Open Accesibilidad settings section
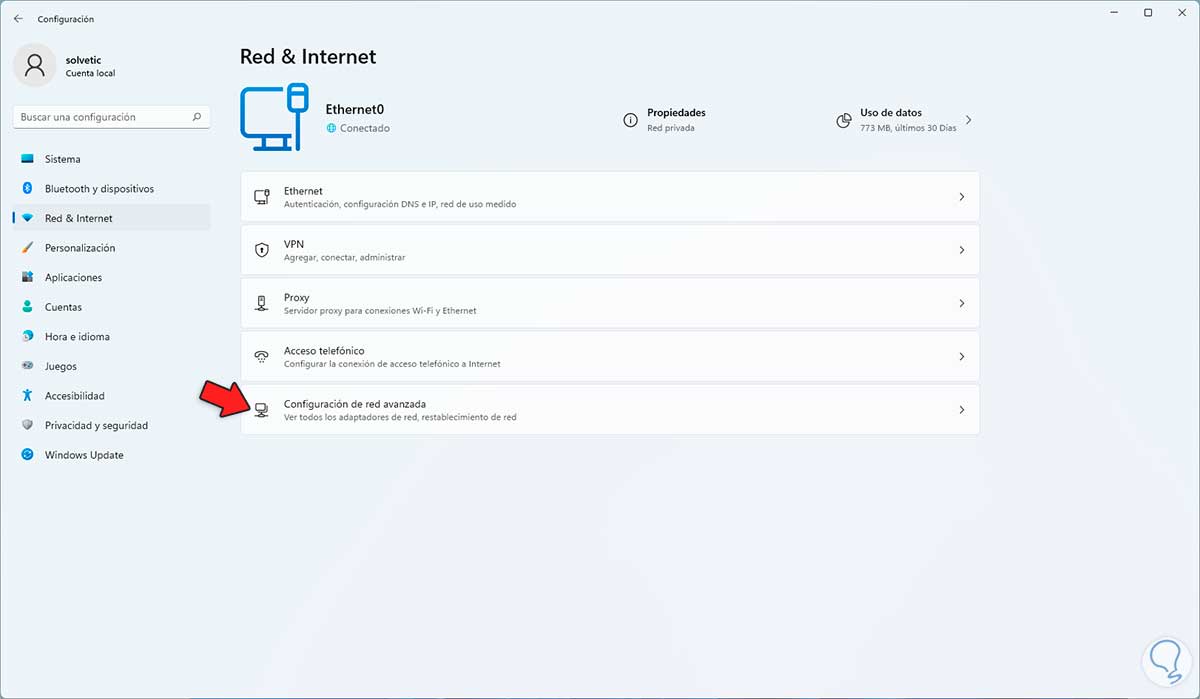Screen dimensions: 1200x699 pos(112,396)
